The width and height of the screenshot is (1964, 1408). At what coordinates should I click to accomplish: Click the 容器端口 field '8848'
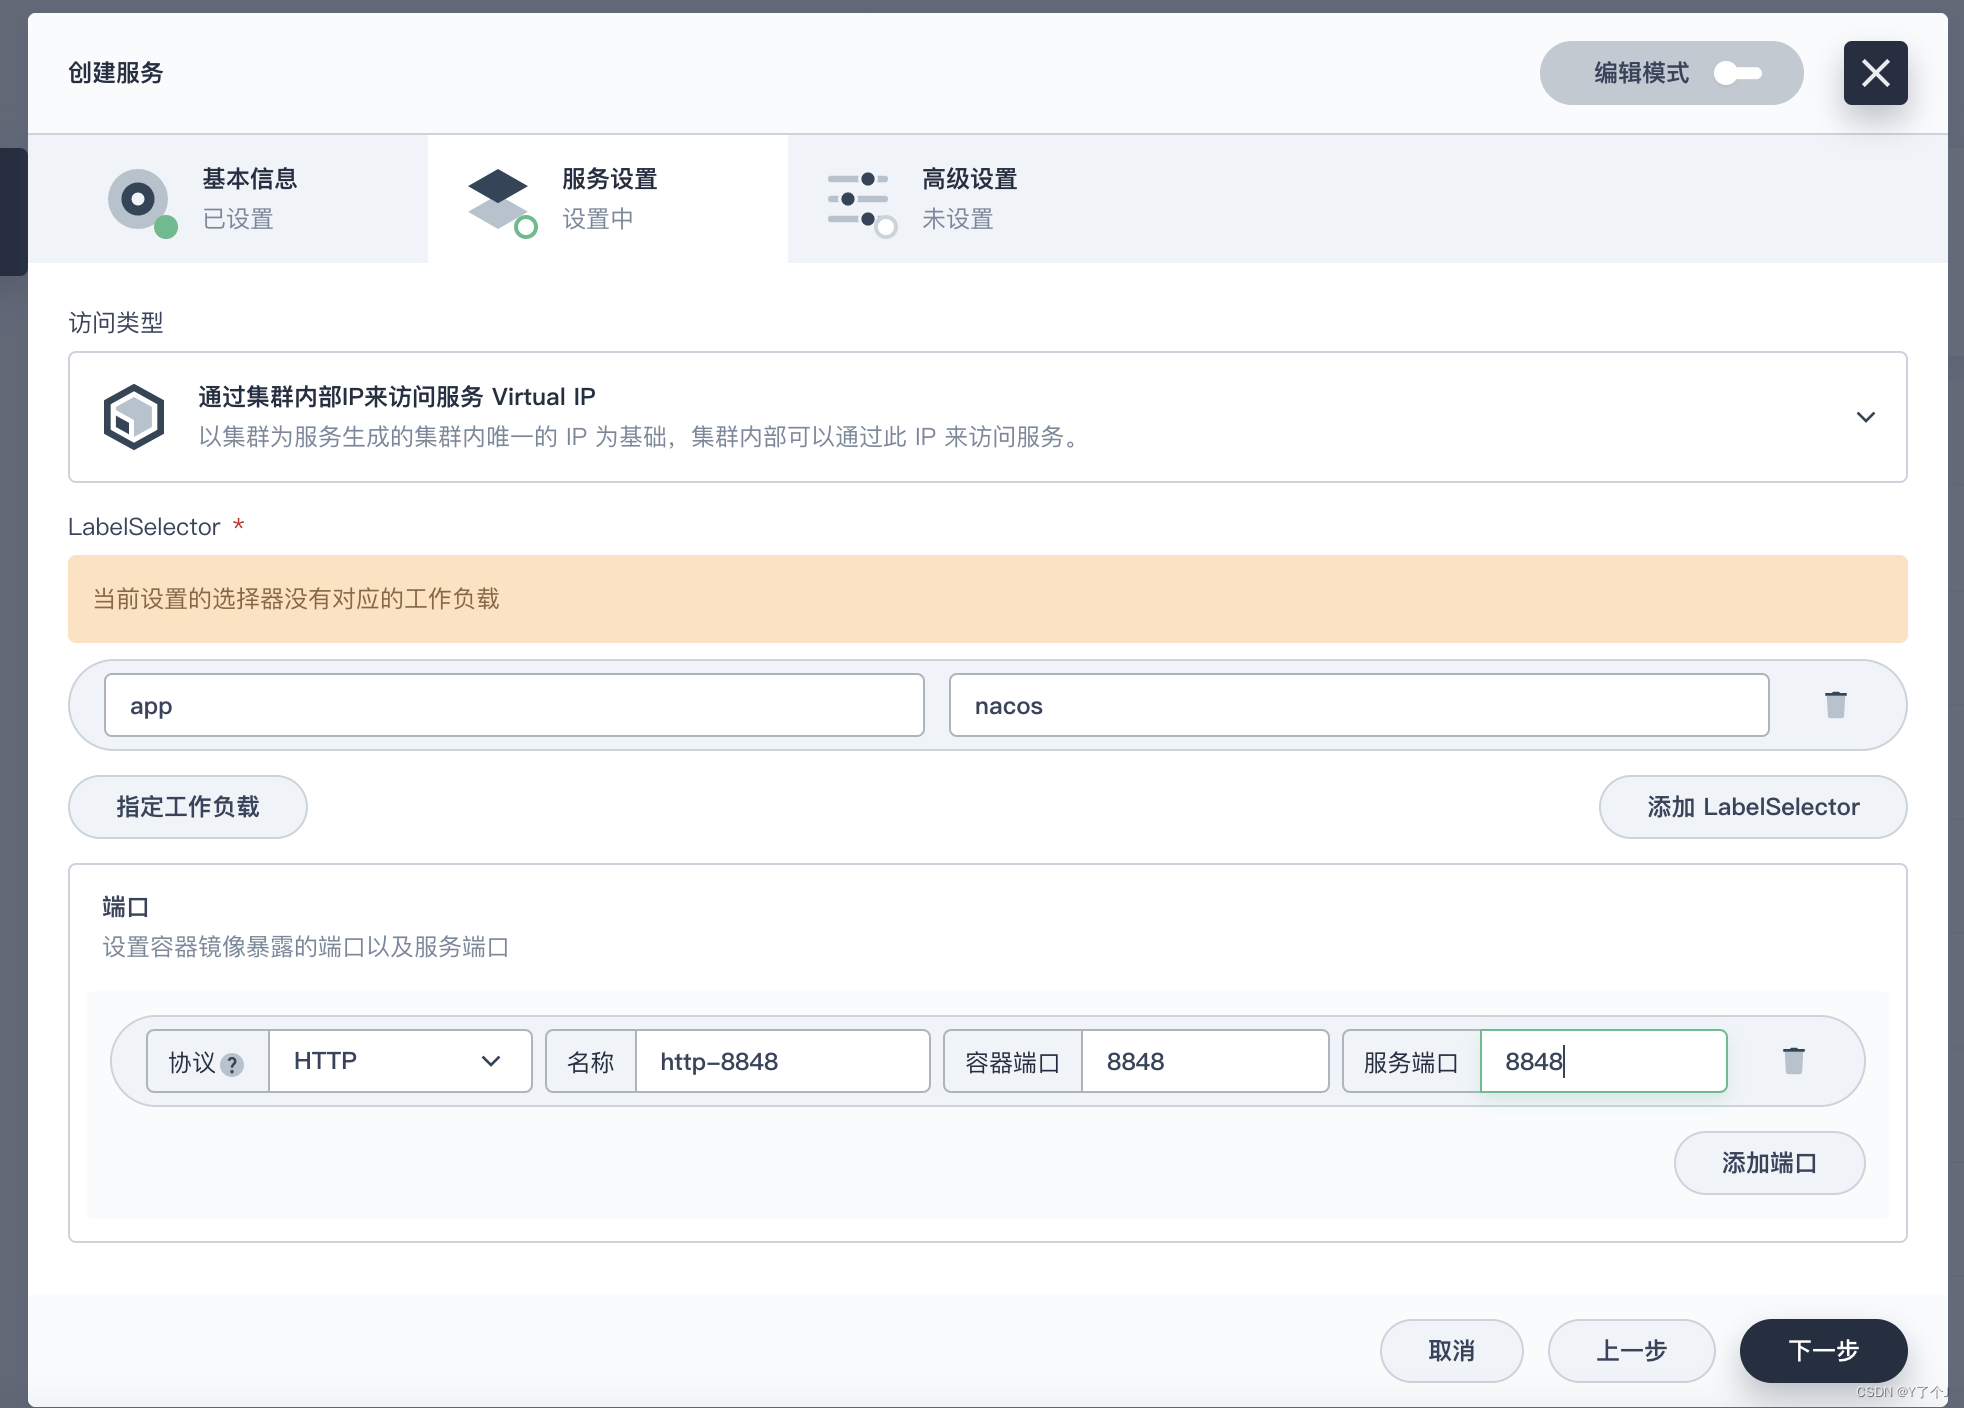[x=1205, y=1061]
